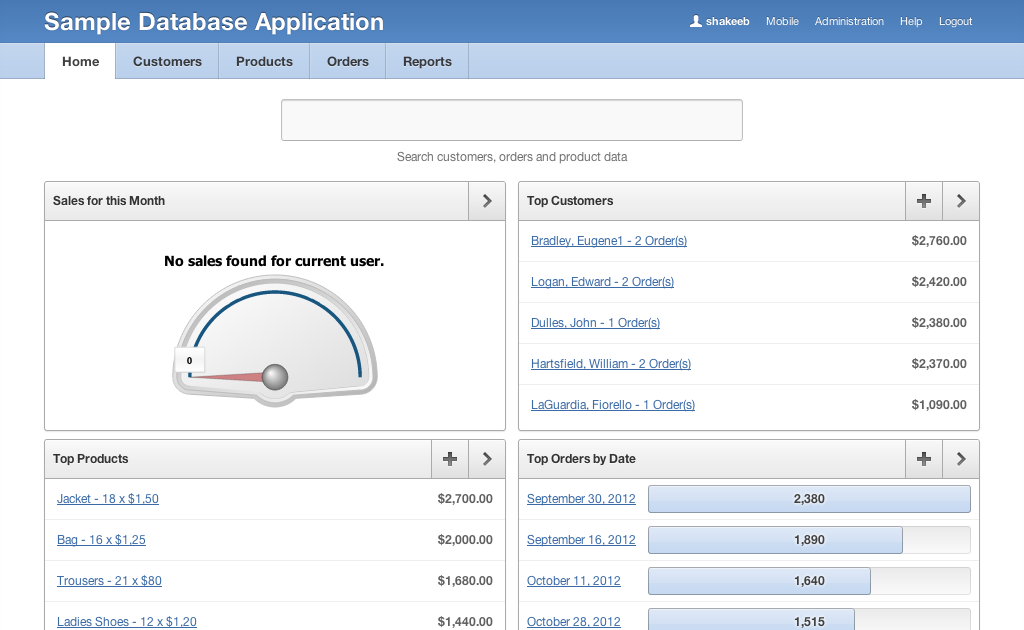The width and height of the screenshot is (1024, 630).
Task: Click the arrow icon in Top Orders by Date
Action: click(x=961, y=459)
